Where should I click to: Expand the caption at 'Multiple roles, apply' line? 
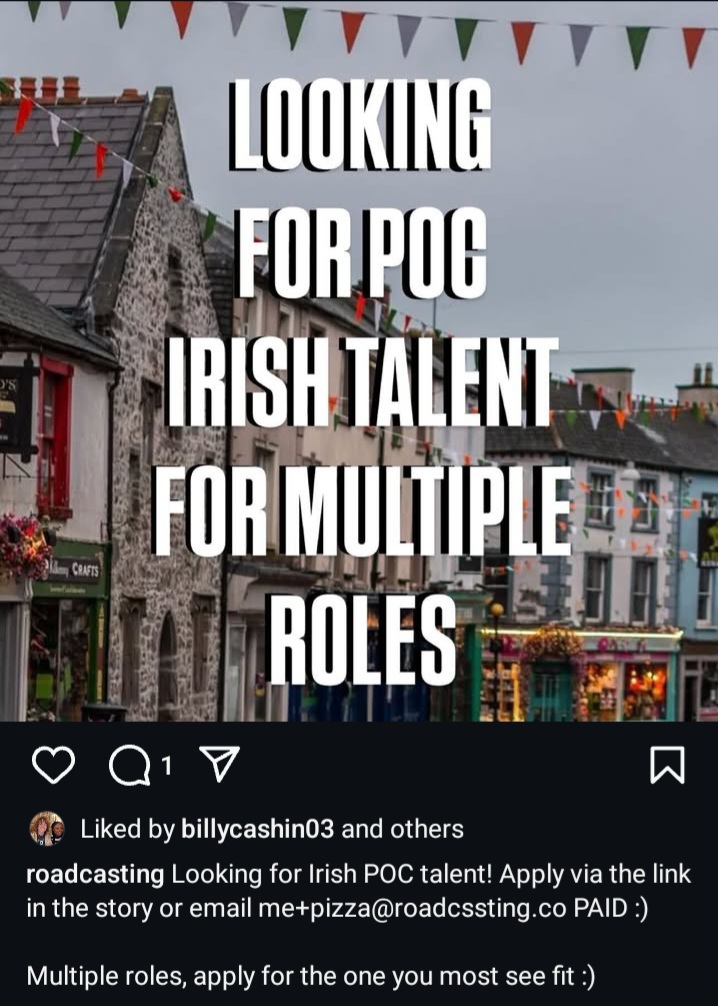(x=311, y=976)
